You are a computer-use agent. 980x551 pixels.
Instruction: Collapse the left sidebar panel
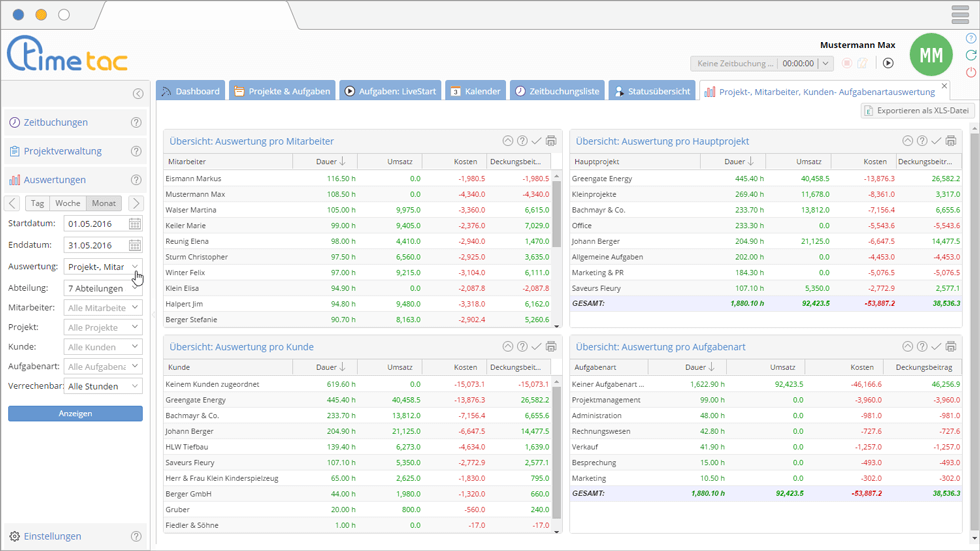tap(138, 94)
